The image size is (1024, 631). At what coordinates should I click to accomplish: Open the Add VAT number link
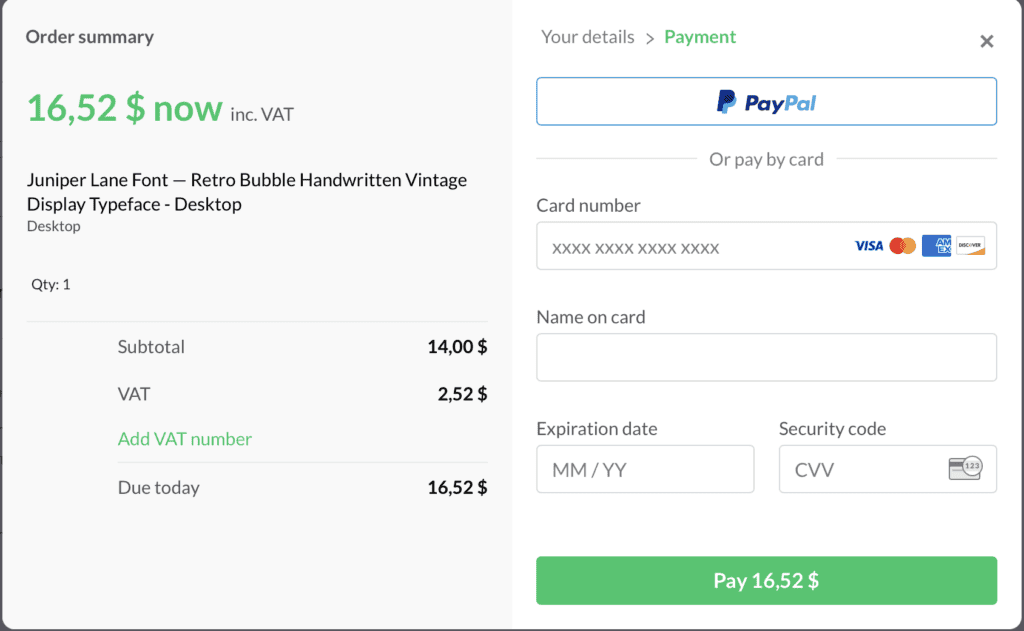tap(185, 439)
